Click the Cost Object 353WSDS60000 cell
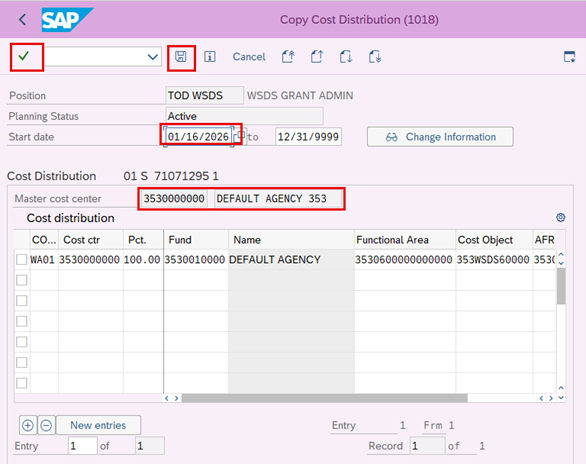586x464 pixels. click(x=494, y=259)
